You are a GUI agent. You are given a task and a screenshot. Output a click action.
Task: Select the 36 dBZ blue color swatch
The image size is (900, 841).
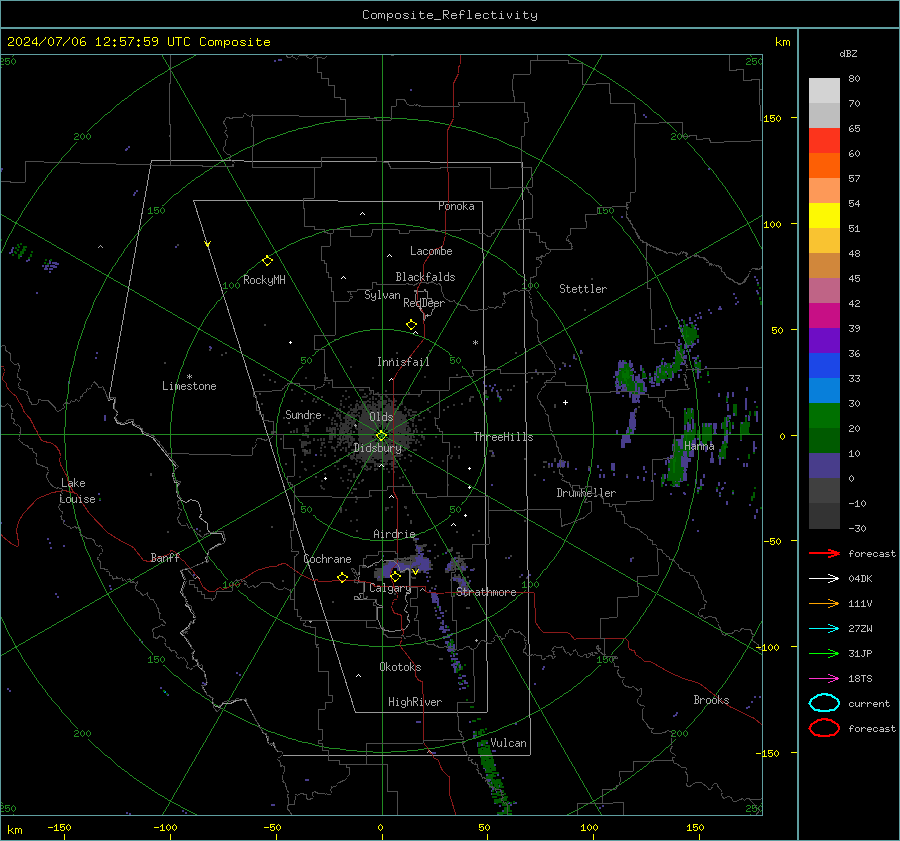(824, 366)
